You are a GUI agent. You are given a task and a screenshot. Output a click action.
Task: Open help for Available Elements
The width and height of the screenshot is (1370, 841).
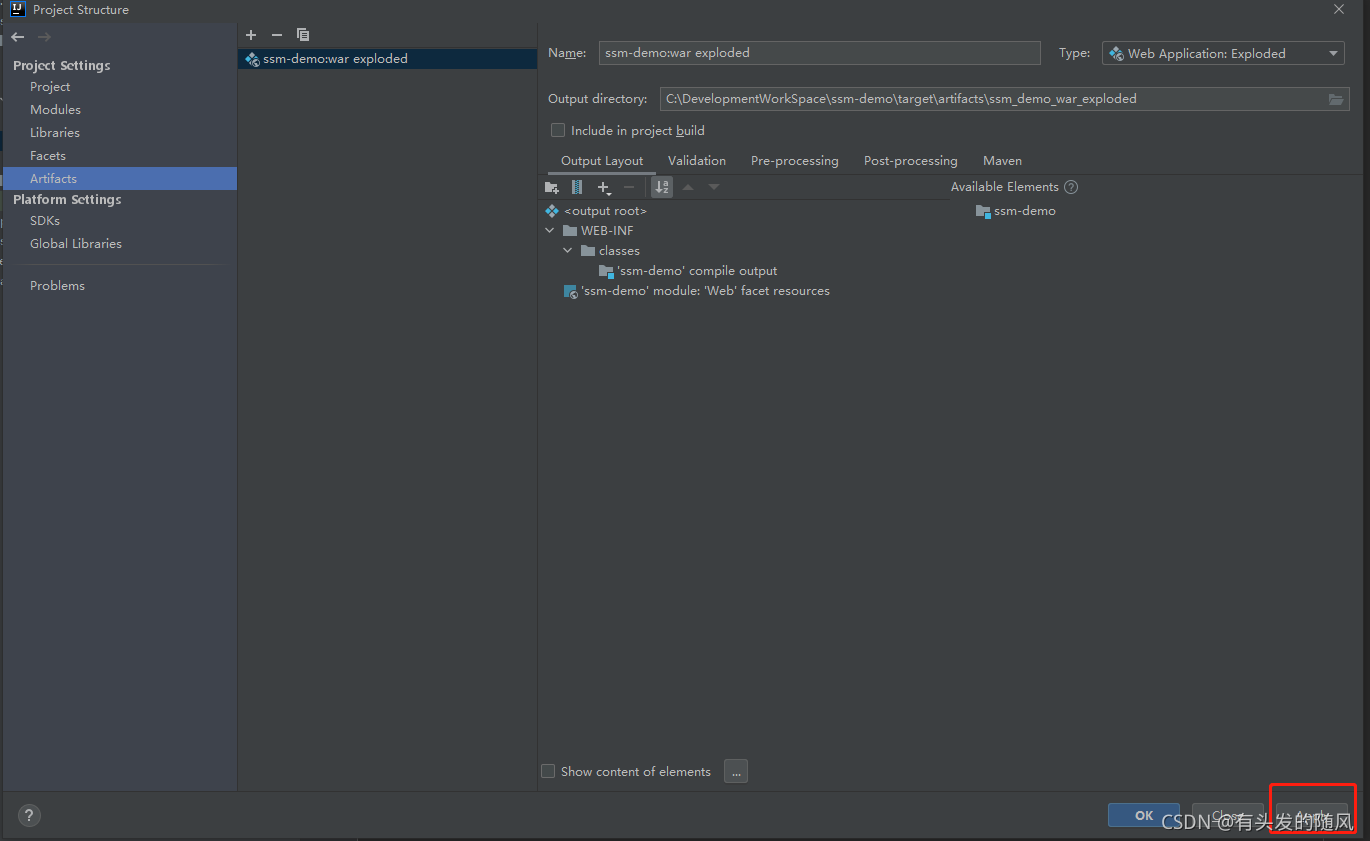[x=1071, y=187]
